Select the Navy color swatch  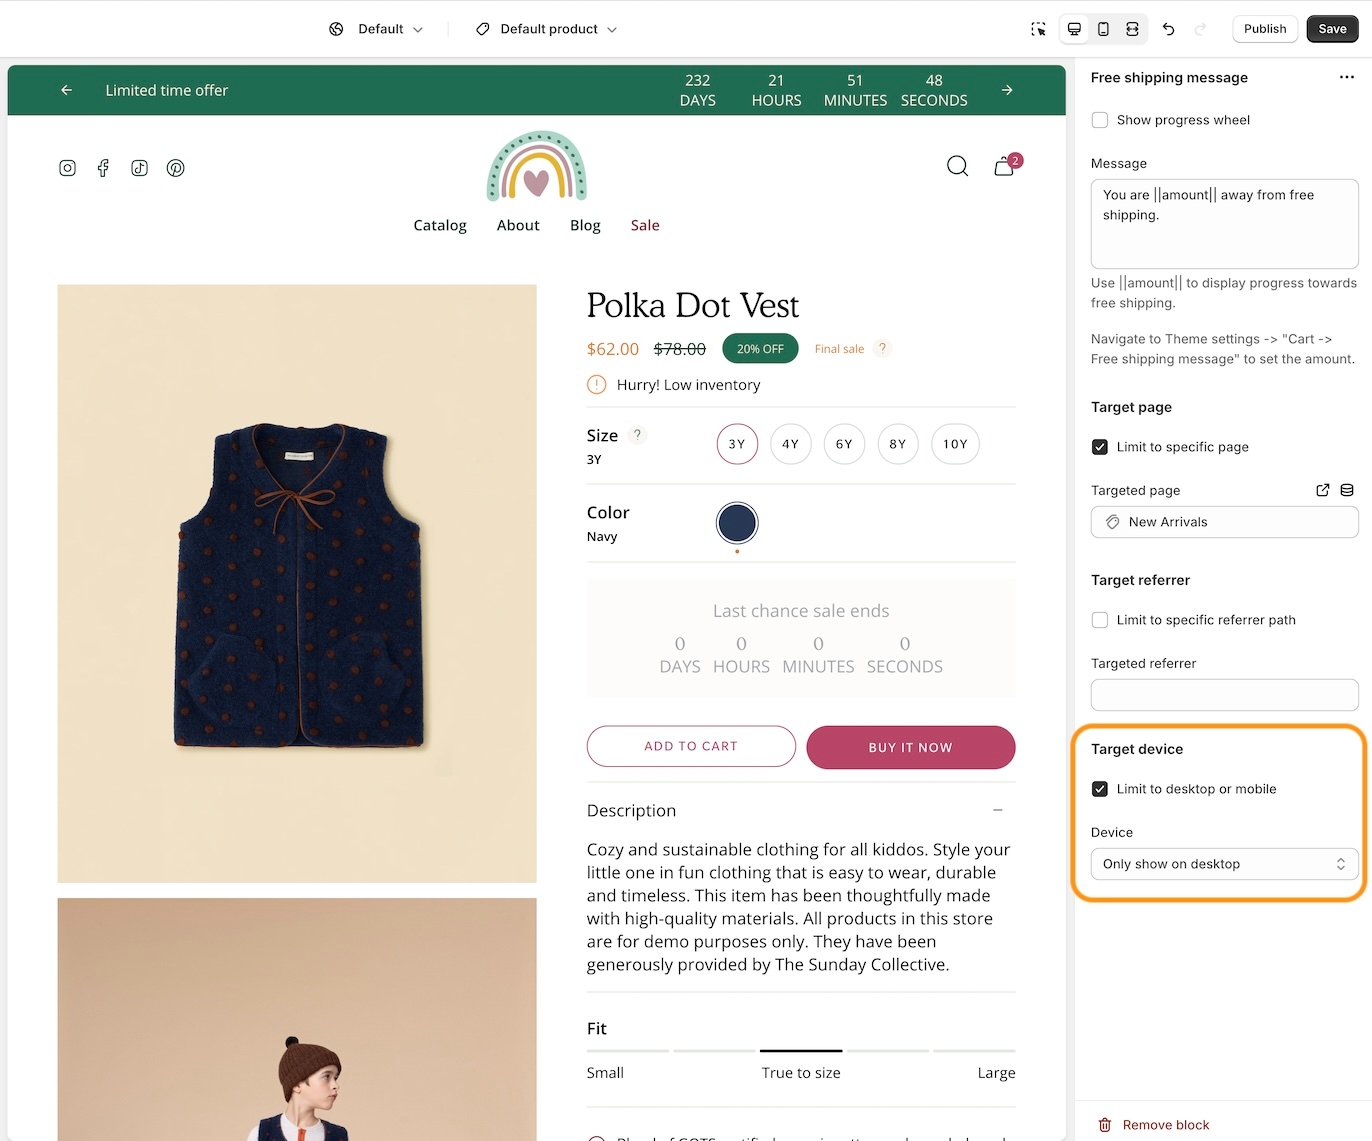(737, 523)
